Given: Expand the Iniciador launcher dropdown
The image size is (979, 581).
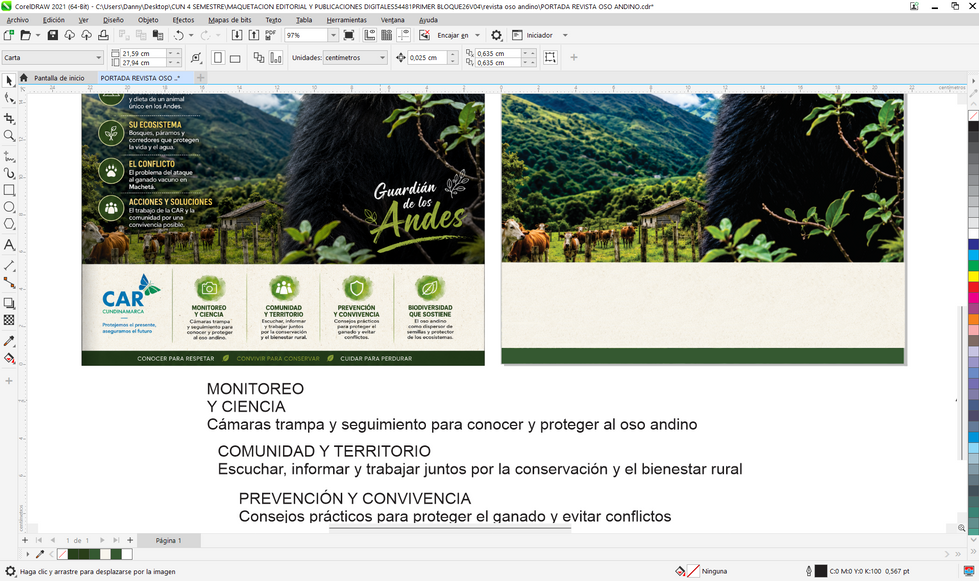Looking at the screenshot, I should [565, 36].
